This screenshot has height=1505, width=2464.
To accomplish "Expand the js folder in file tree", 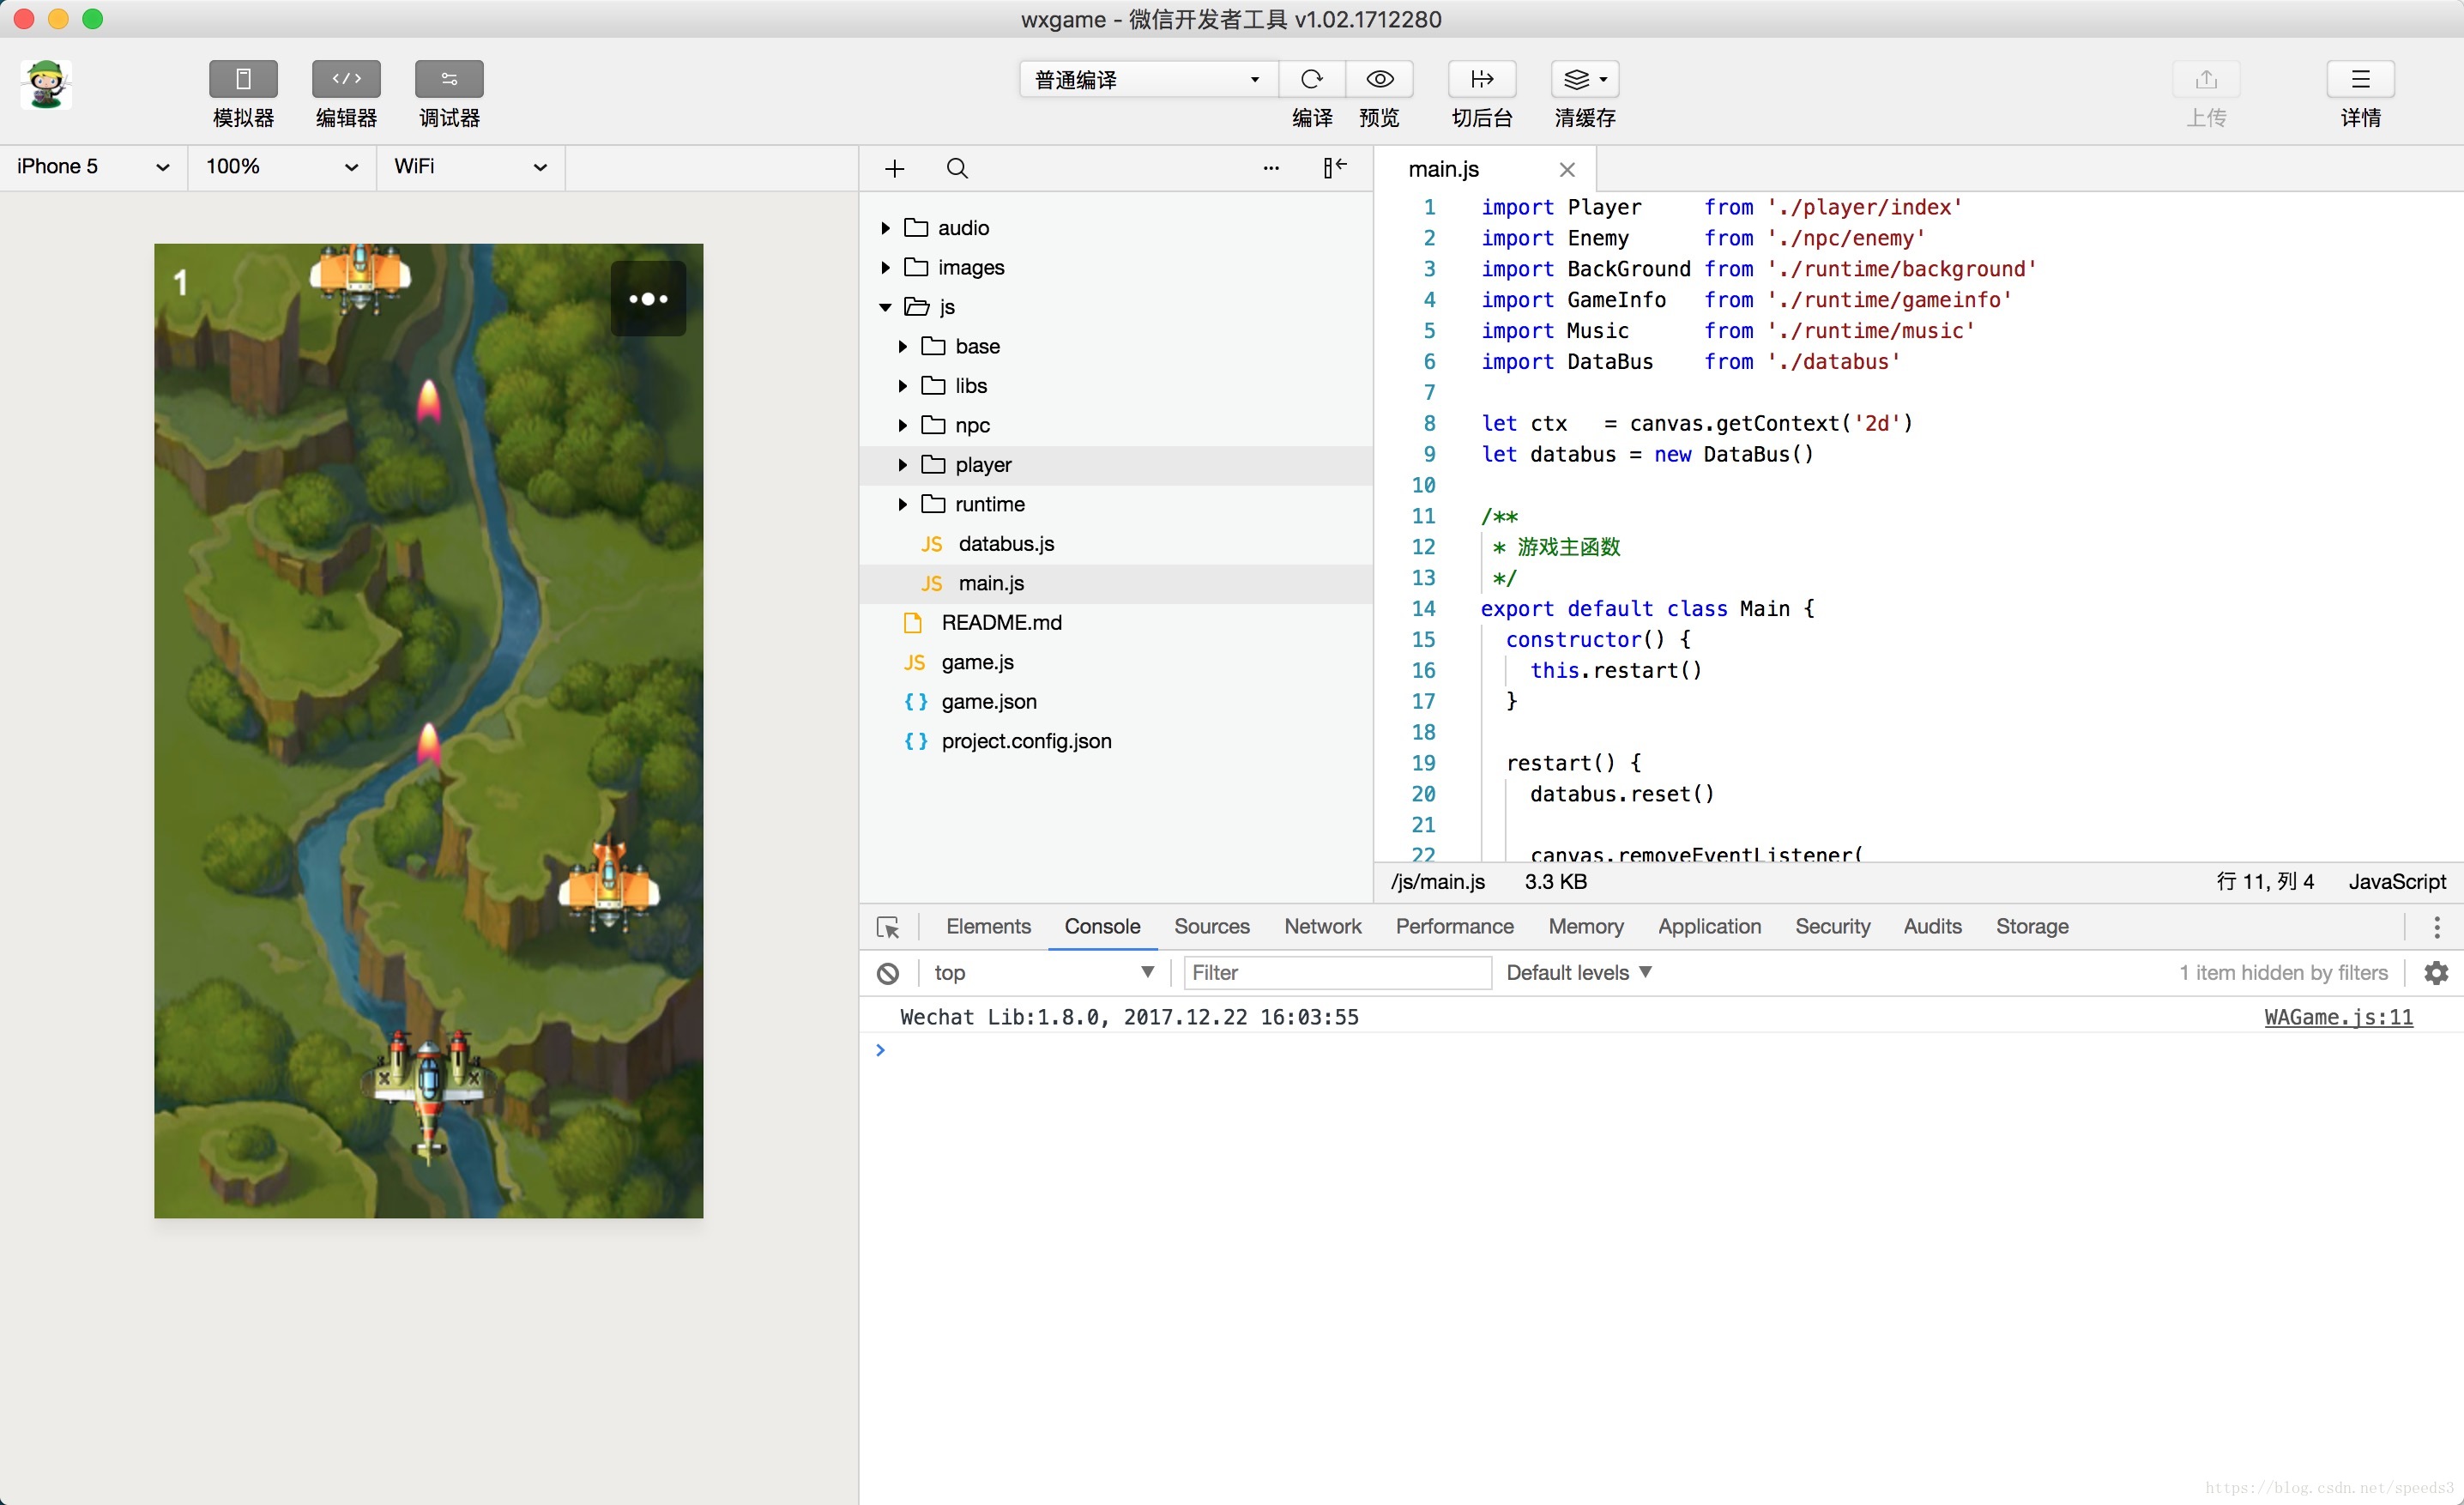I will coord(885,306).
